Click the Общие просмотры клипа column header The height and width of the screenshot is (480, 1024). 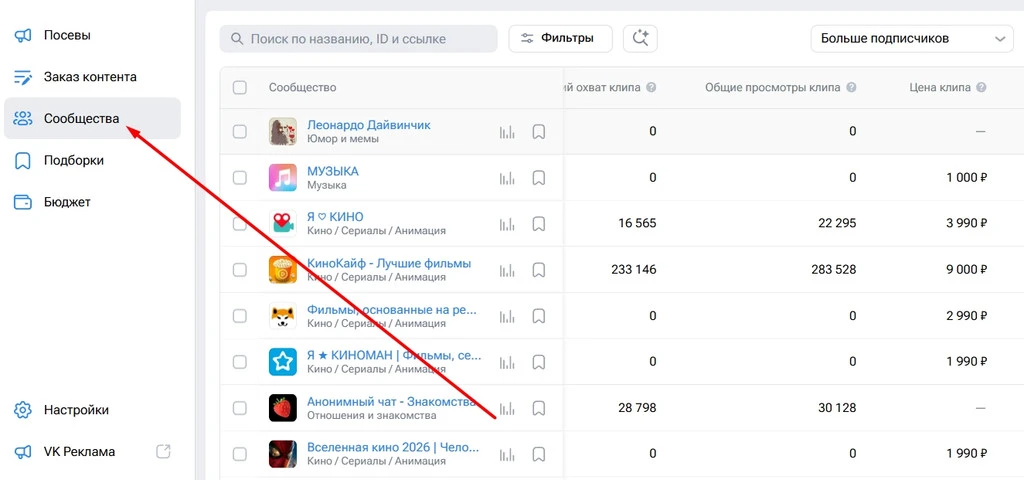click(773, 88)
